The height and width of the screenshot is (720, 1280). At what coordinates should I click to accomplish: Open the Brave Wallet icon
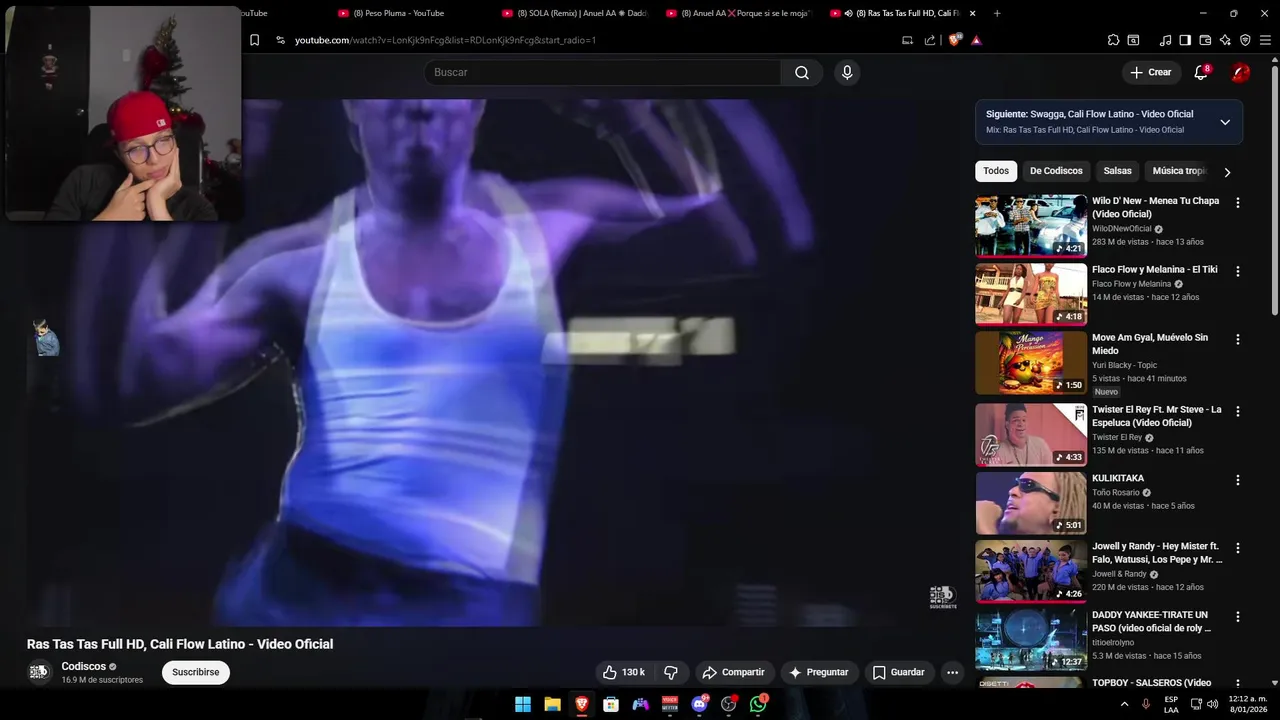[1205, 40]
